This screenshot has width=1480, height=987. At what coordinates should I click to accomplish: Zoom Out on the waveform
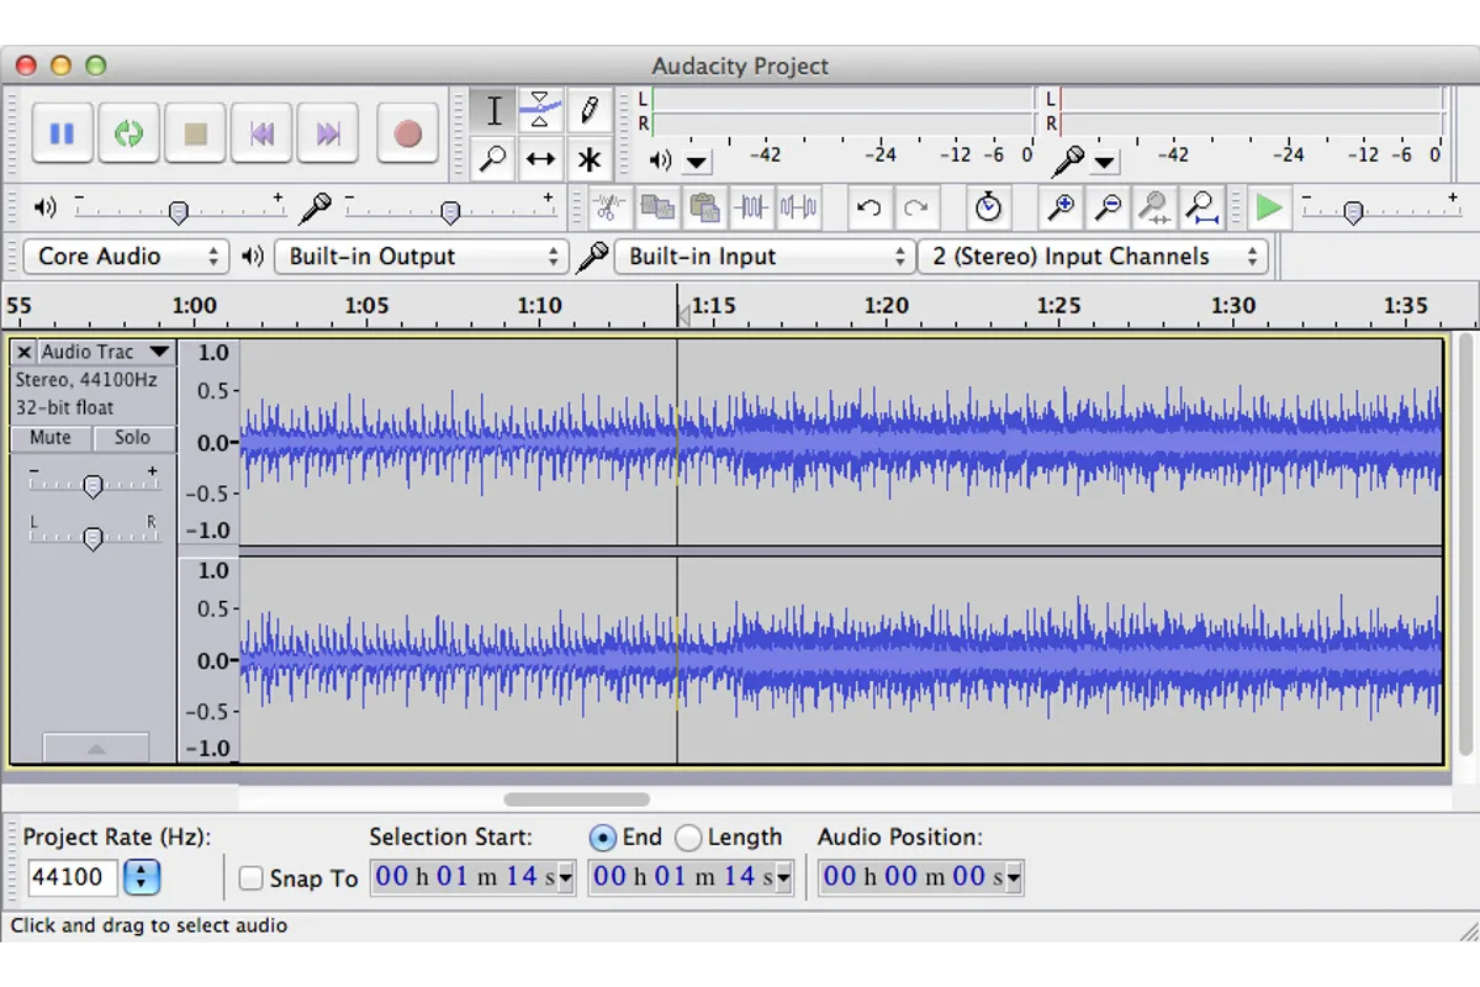point(1107,208)
